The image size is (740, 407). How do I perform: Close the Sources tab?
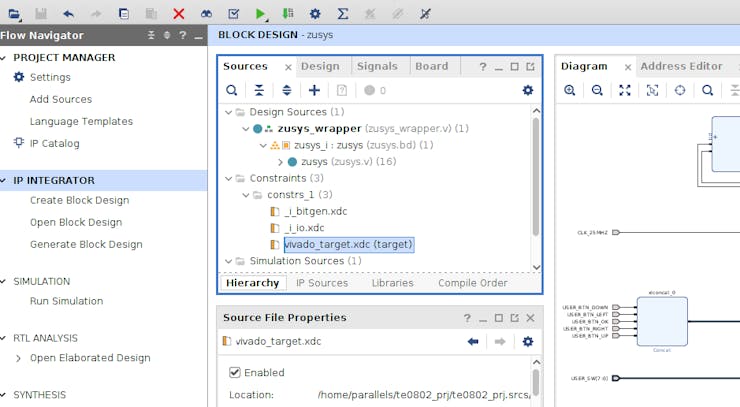pos(288,68)
